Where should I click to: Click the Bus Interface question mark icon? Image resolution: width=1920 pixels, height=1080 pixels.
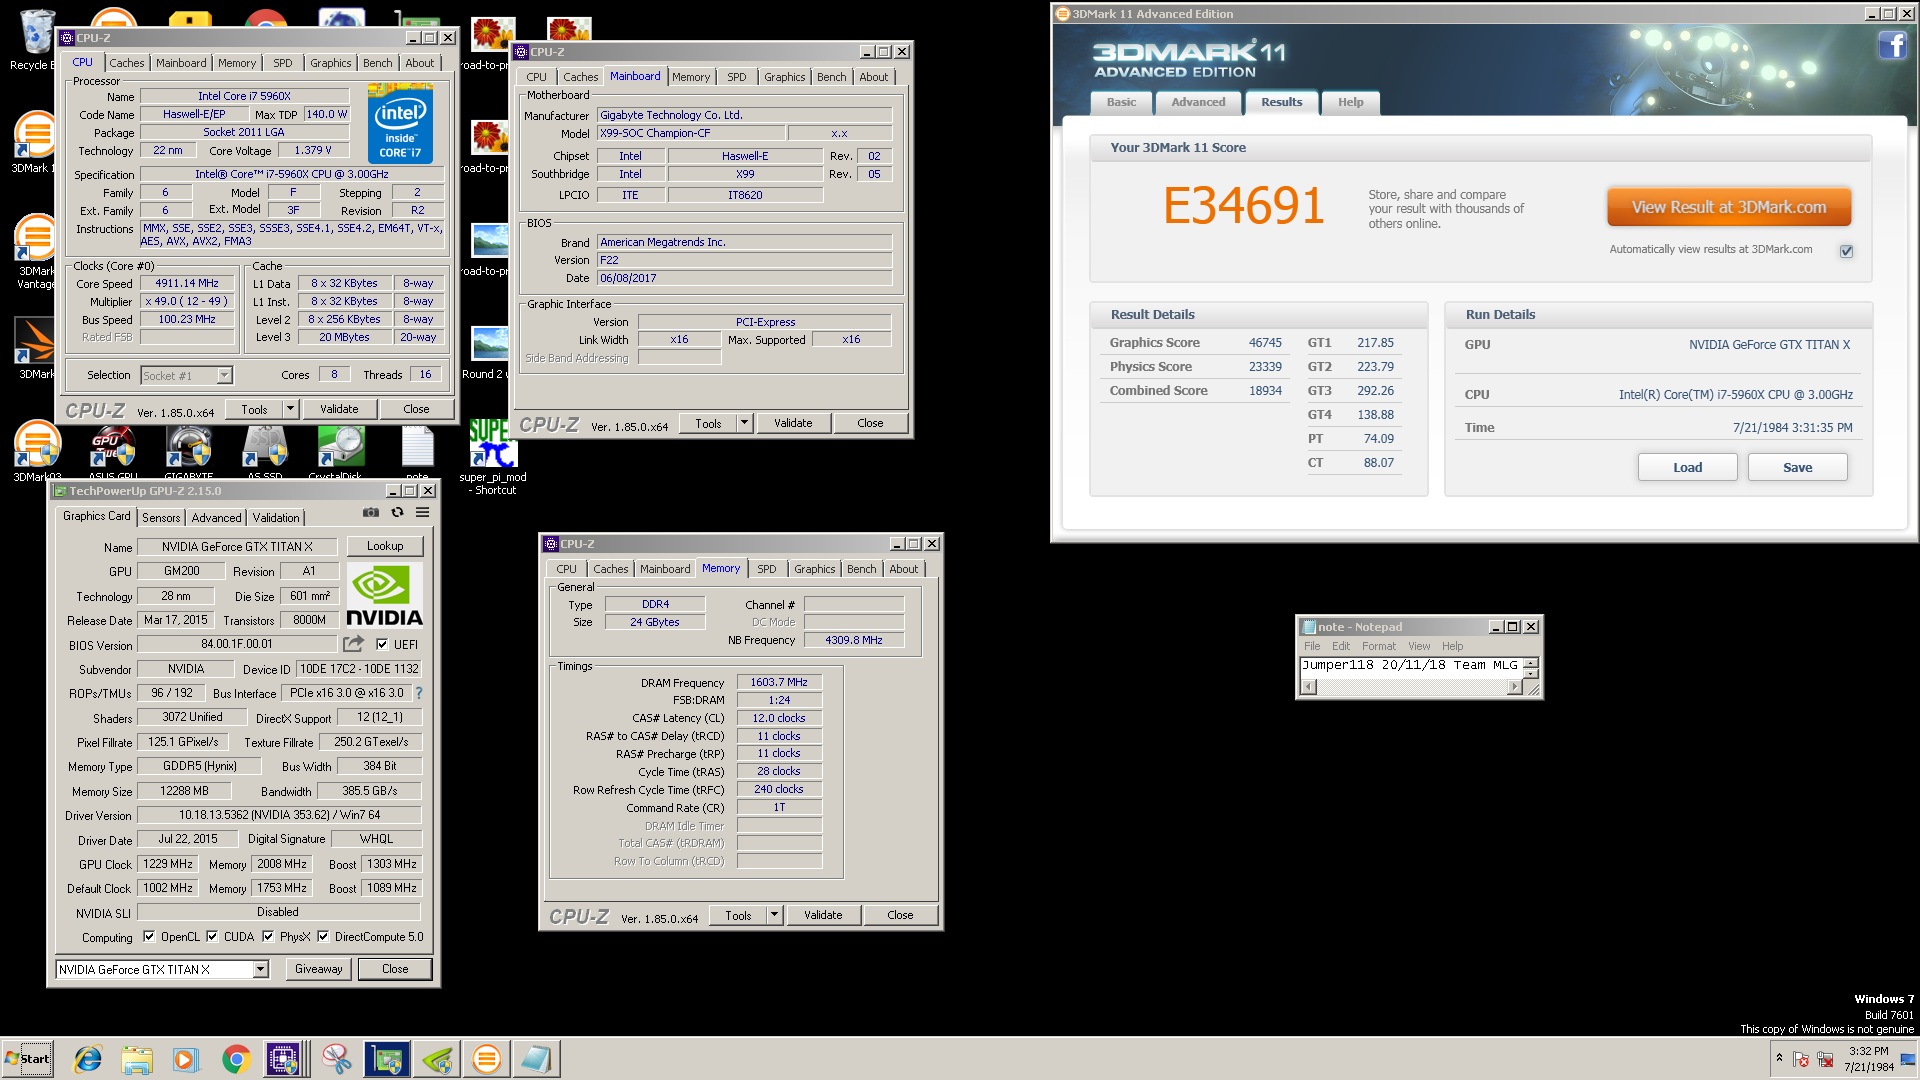click(x=418, y=693)
